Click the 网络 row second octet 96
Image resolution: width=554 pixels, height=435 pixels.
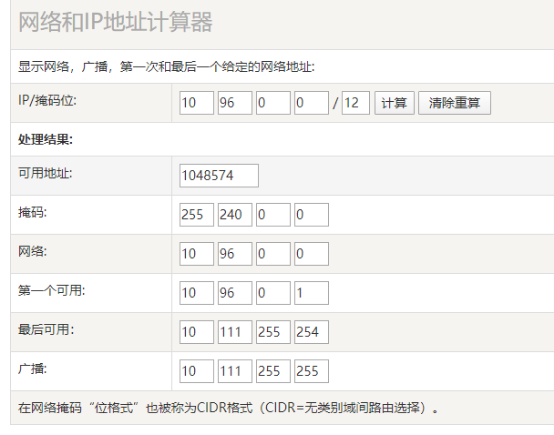click(x=235, y=254)
